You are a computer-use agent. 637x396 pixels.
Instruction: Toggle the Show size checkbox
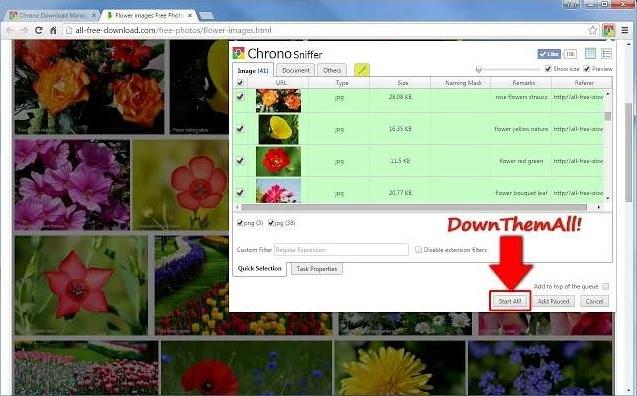coord(548,69)
